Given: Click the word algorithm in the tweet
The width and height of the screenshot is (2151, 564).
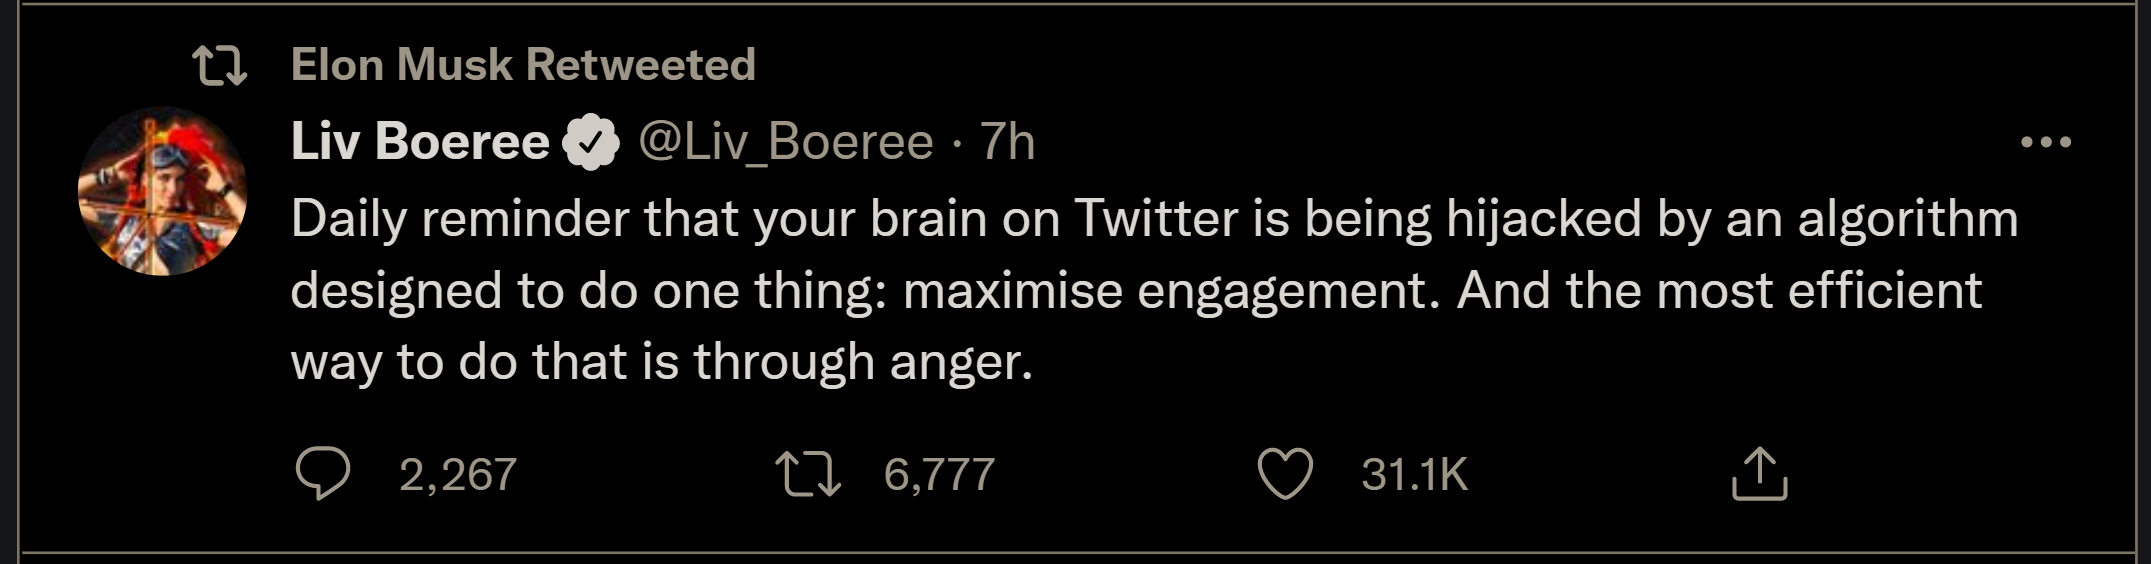Looking at the screenshot, I should [x=1907, y=219].
